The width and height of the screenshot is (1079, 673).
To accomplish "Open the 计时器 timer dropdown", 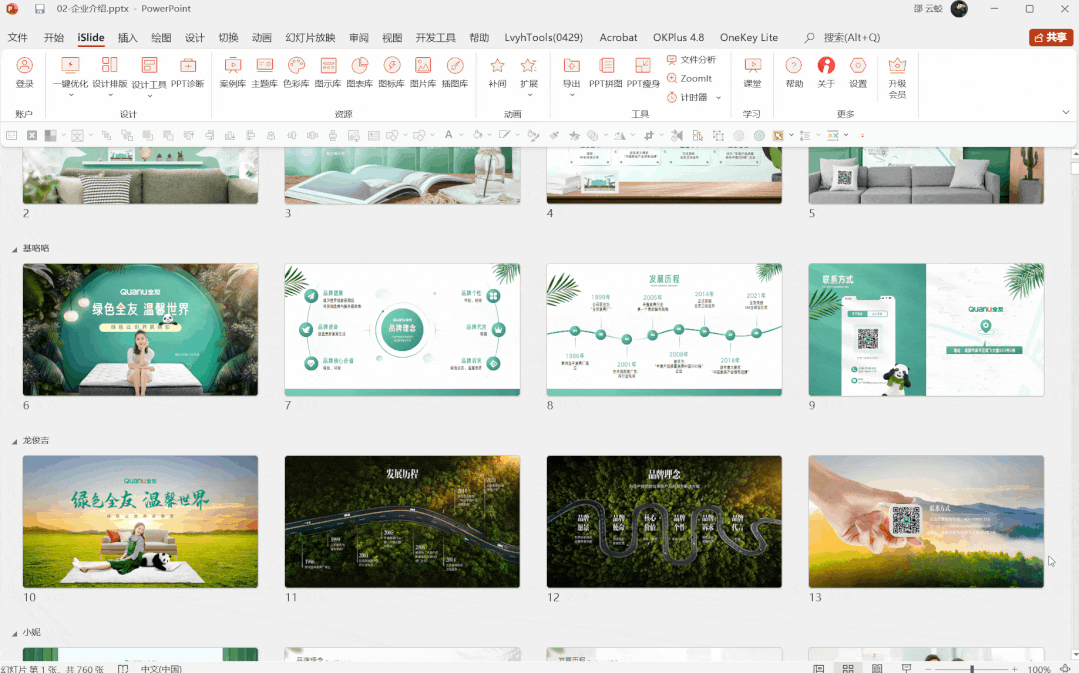I will coord(718,98).
